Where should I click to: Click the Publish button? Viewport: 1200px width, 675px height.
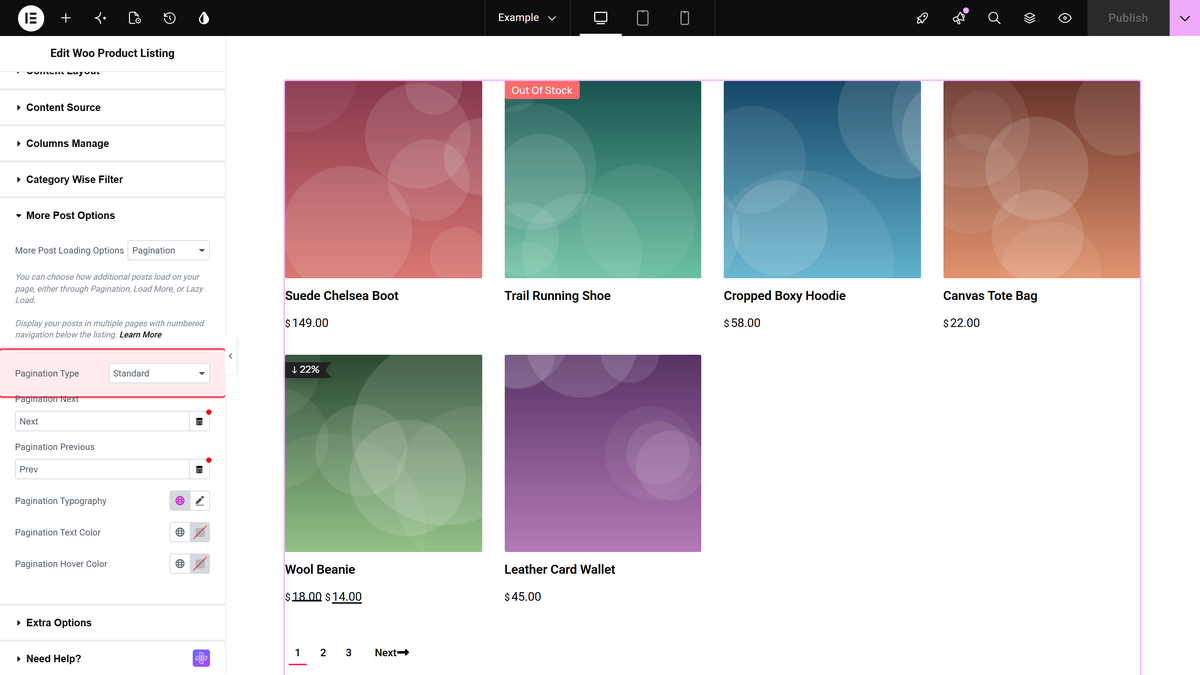(1128, 18)
